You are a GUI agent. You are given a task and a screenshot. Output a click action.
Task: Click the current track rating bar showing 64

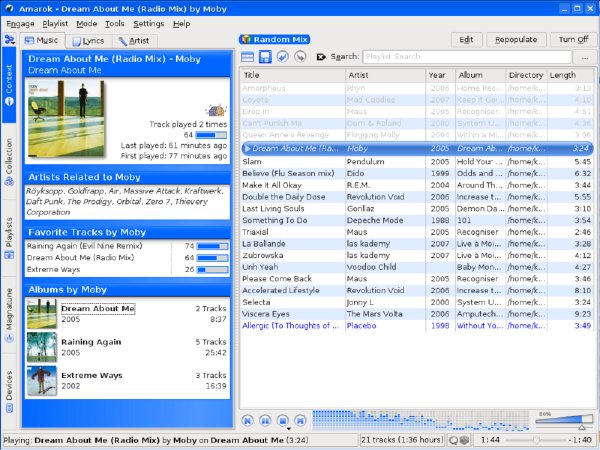tap(211, 135)
